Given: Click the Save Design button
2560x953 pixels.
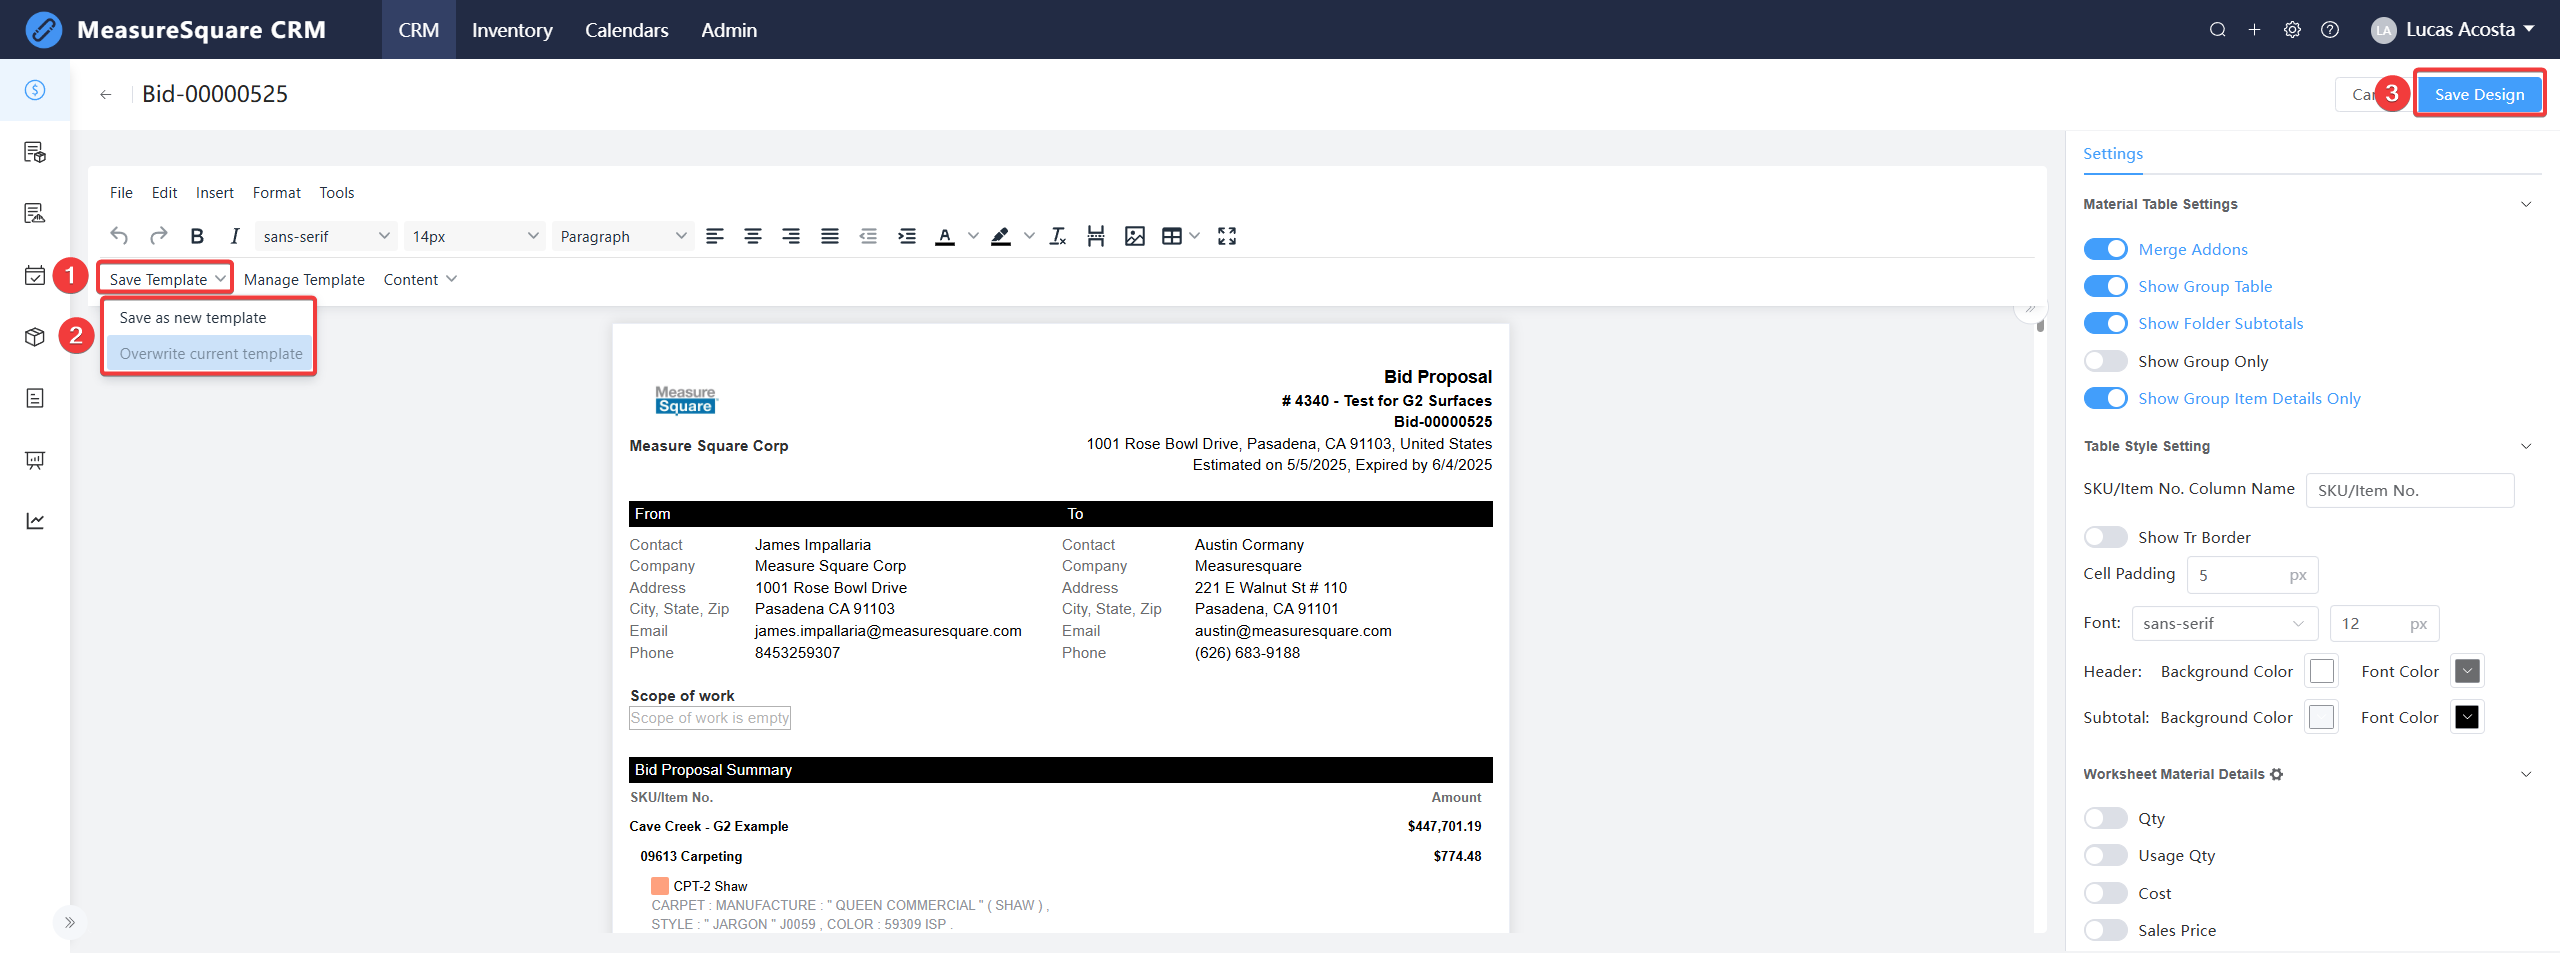Looking at the screenshot, I should coord(2479,94).
